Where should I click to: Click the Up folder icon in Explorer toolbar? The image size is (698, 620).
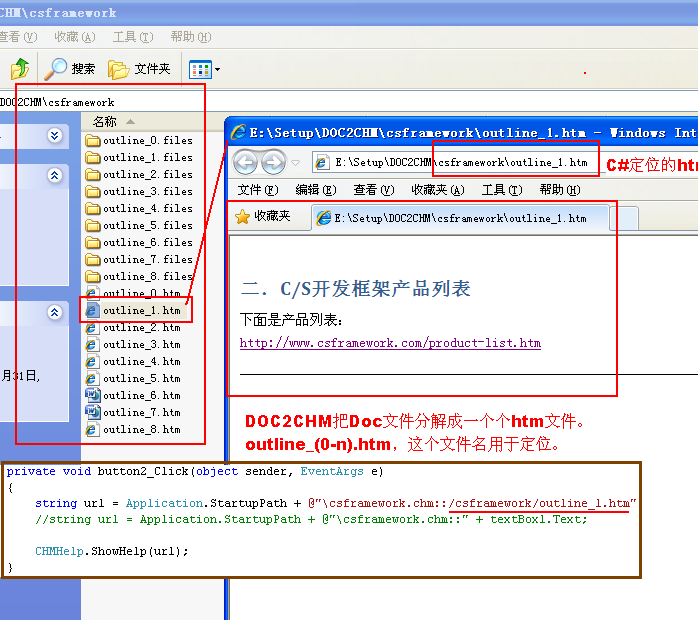[x=19, y=69]
